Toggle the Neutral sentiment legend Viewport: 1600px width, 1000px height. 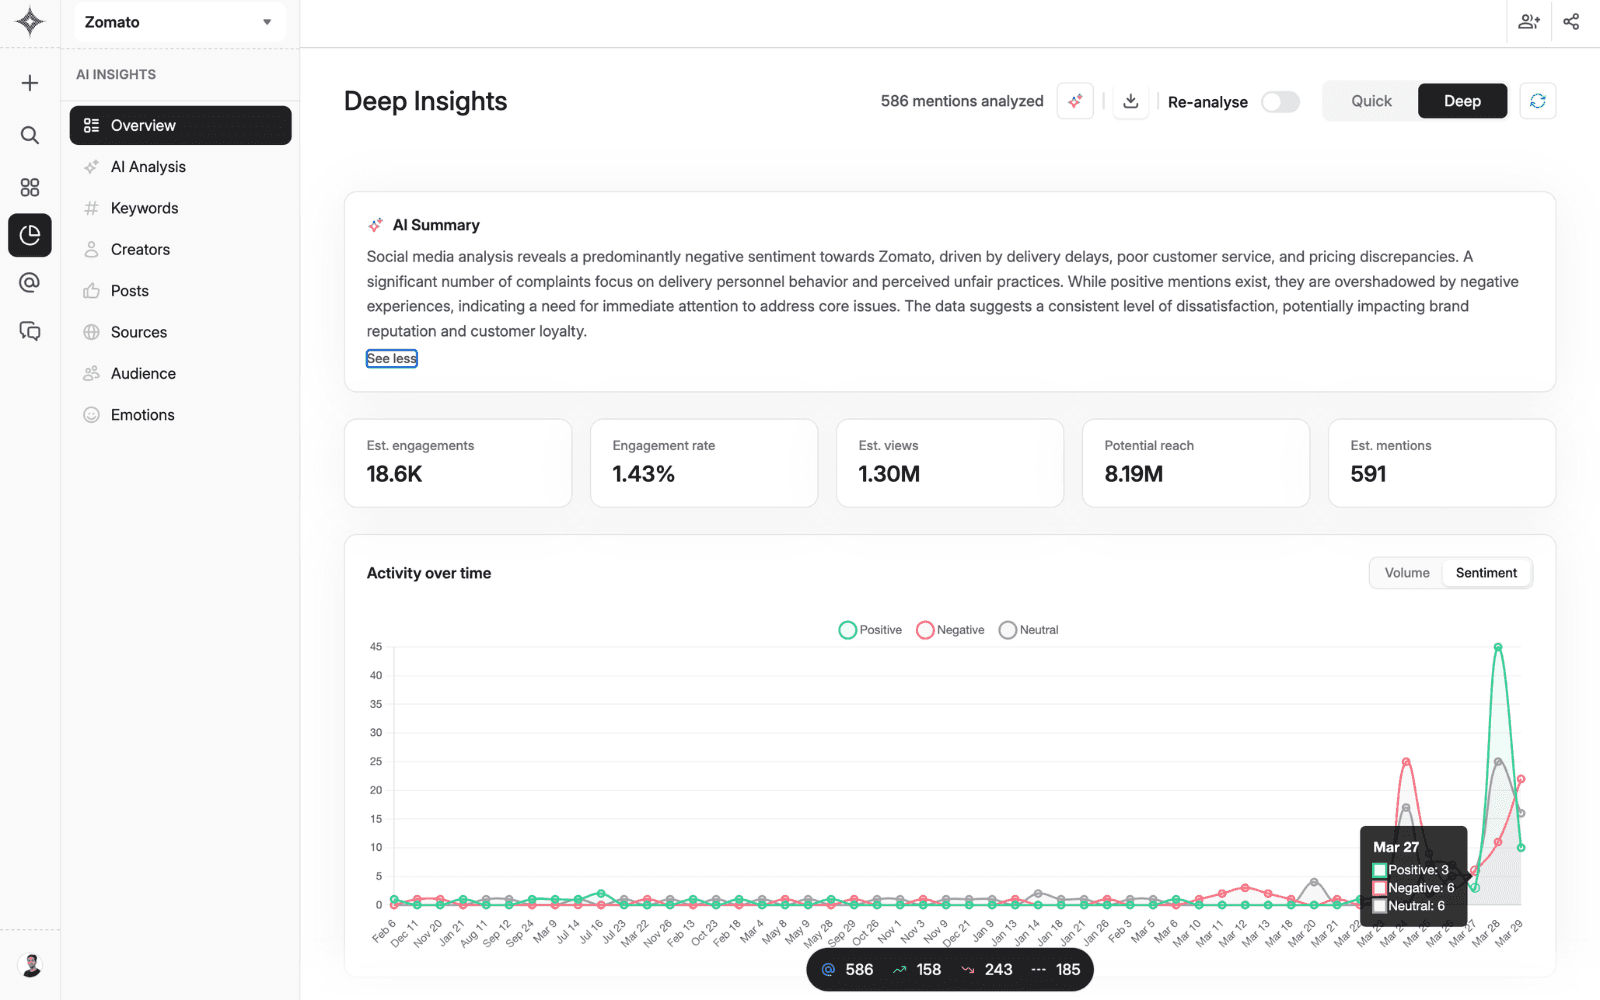[1028, 629]
